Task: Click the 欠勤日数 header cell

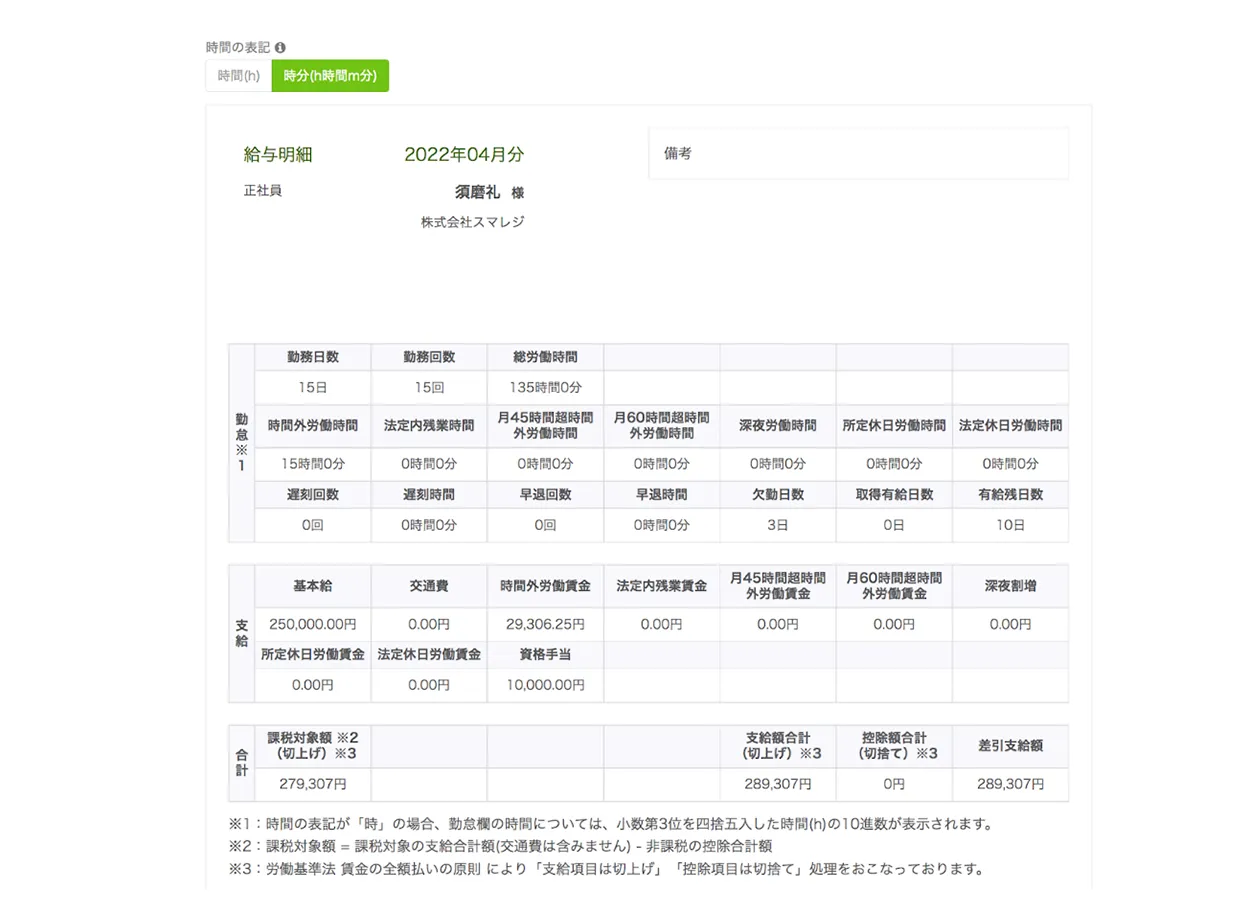Action: tap(778, 495)
